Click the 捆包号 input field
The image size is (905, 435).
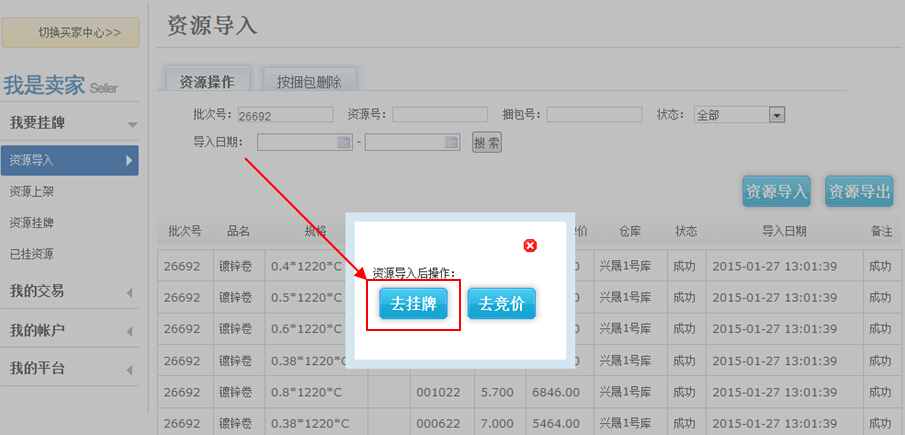point(593,115)
